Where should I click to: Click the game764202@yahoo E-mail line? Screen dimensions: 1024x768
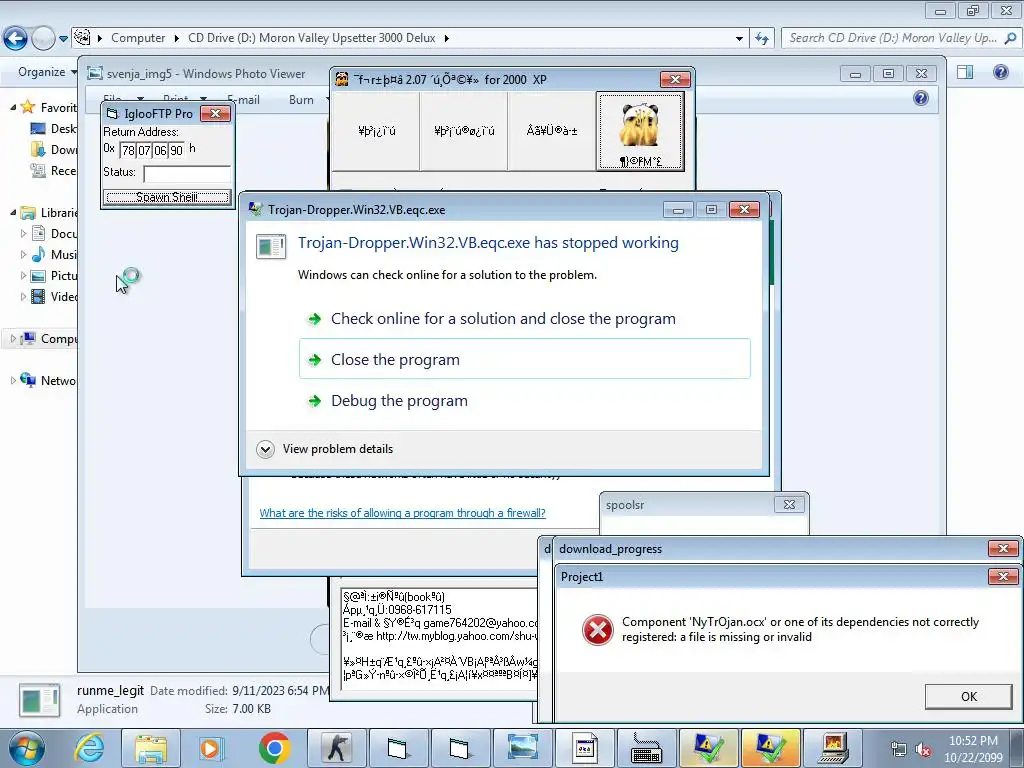pos(440,622)
